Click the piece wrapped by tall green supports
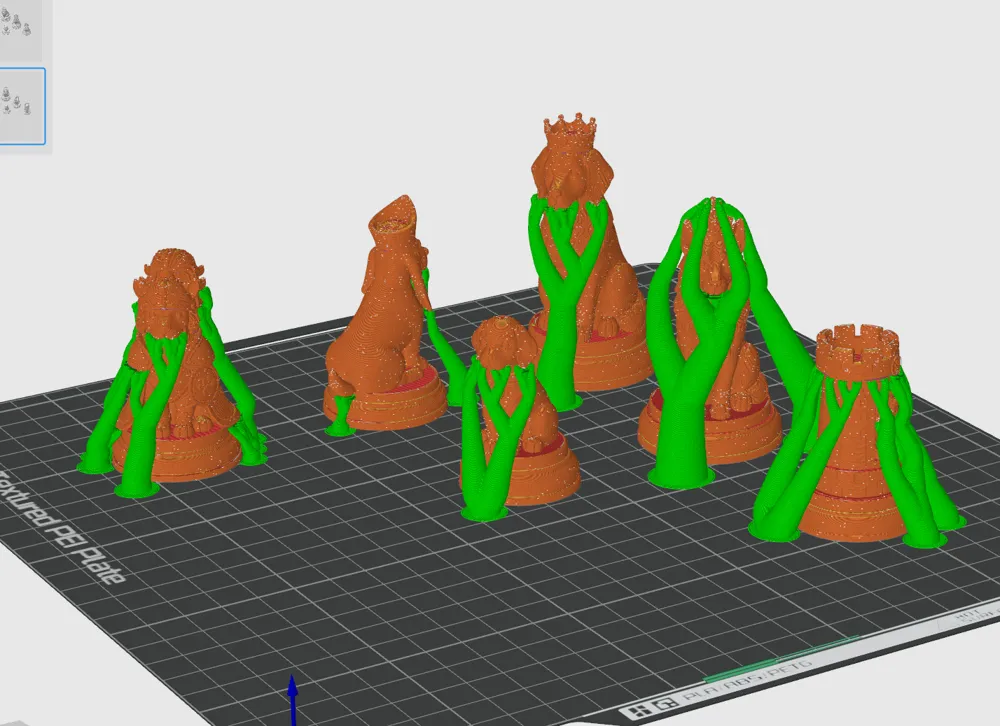 (x=711, y=332)
